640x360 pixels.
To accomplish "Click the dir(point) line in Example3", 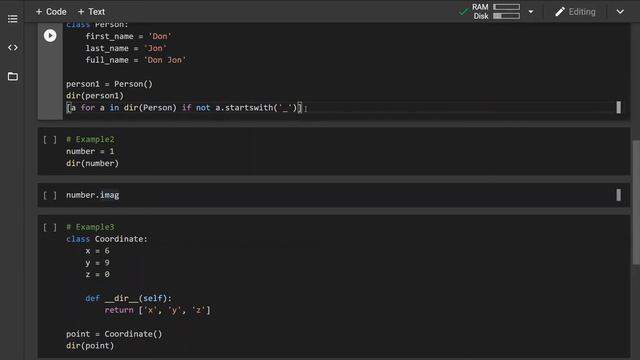I will [90, 346].
